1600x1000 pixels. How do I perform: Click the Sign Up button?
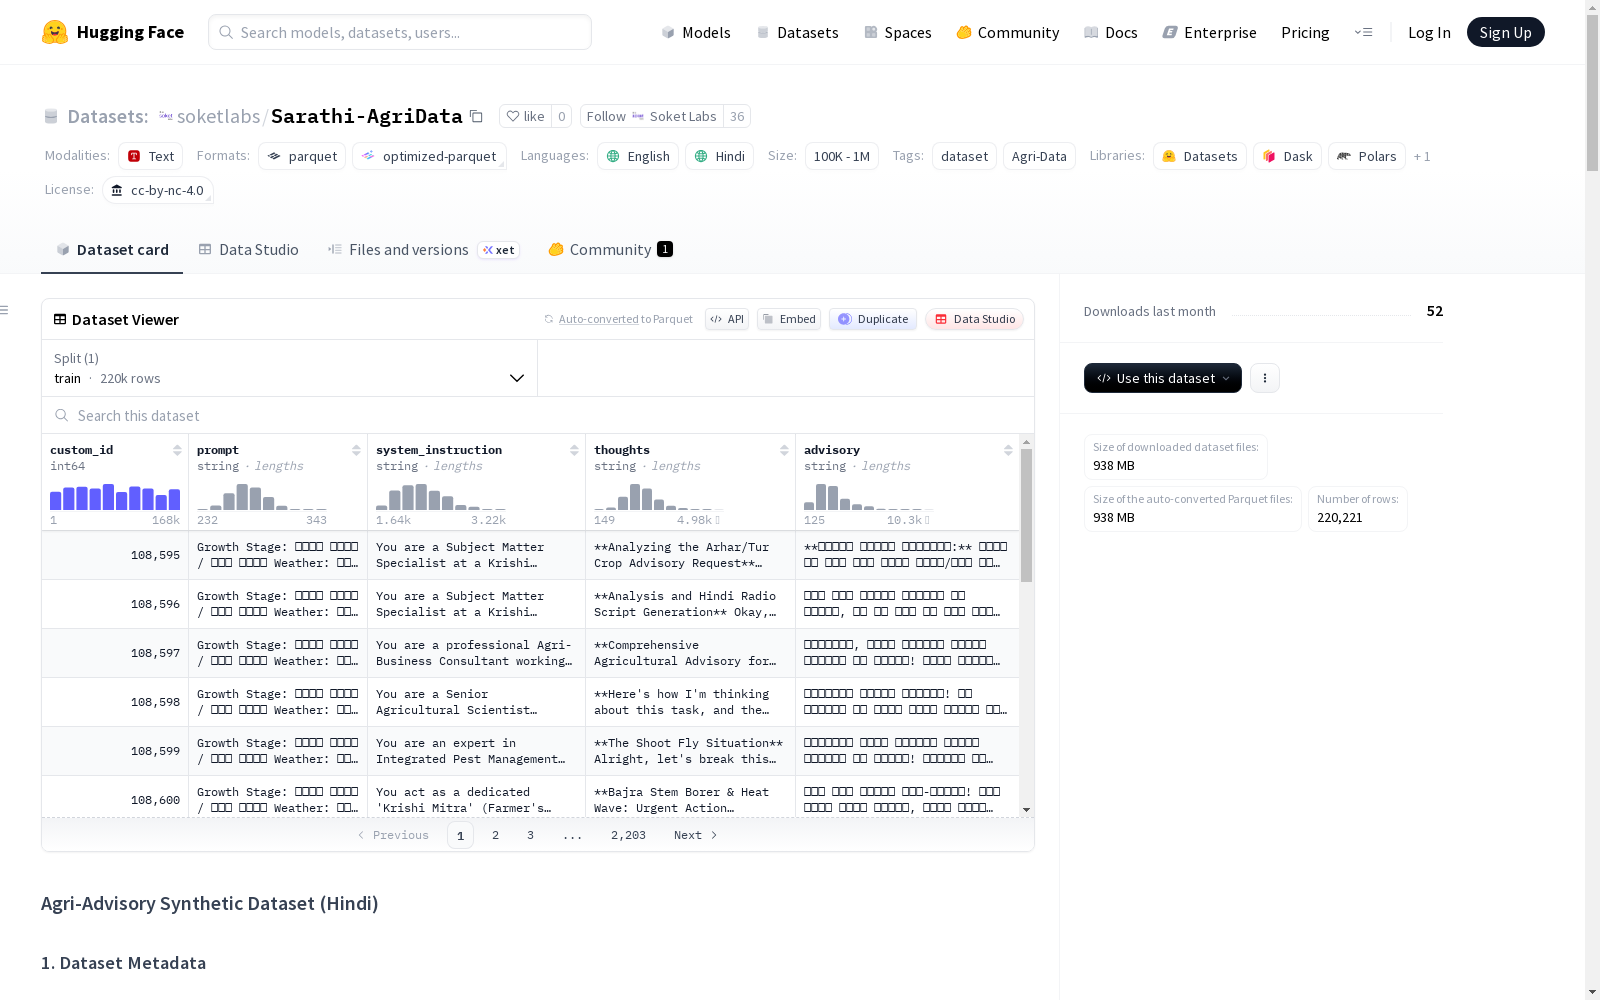click(x=1505, y=32)
